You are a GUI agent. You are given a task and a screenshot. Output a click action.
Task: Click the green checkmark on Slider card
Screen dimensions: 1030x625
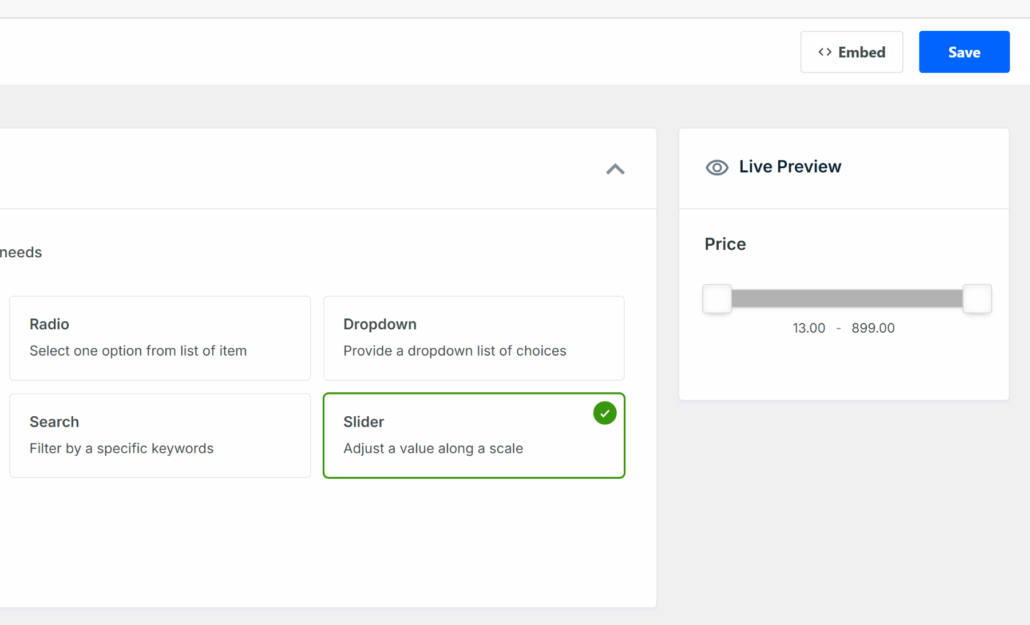click(x=604, y=413)
